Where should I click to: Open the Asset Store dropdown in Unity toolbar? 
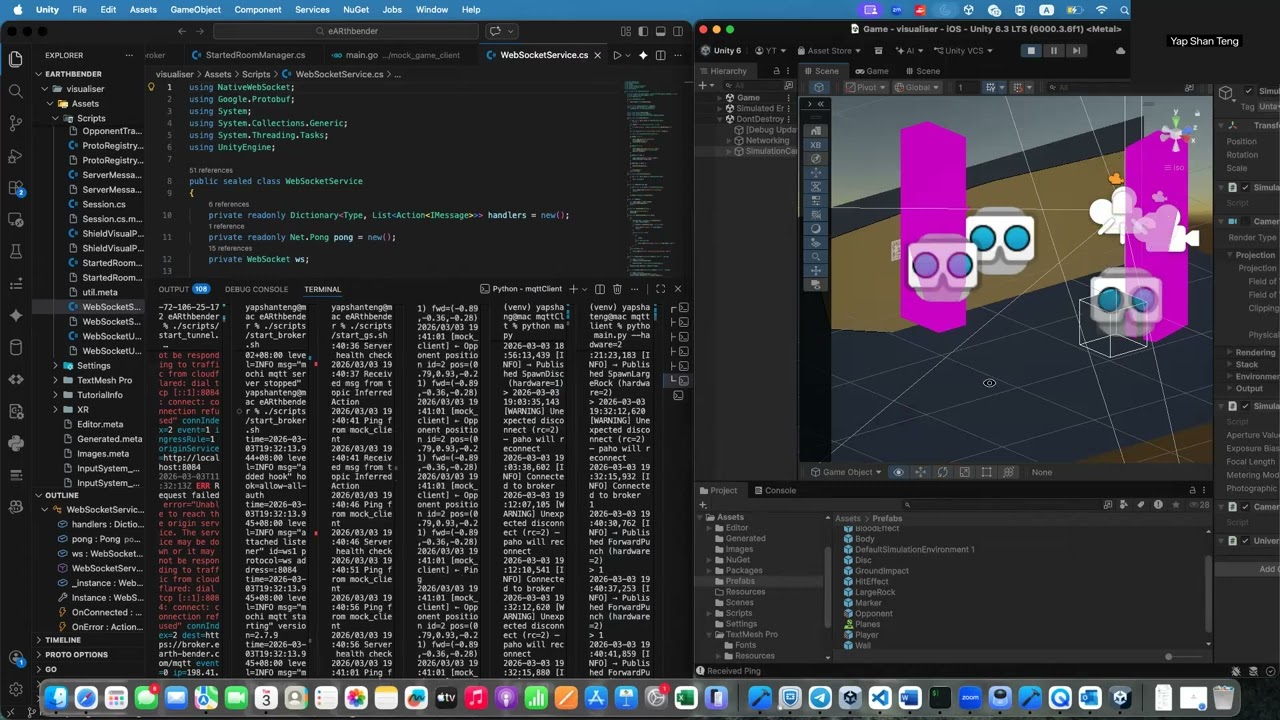tap(831, 50)
